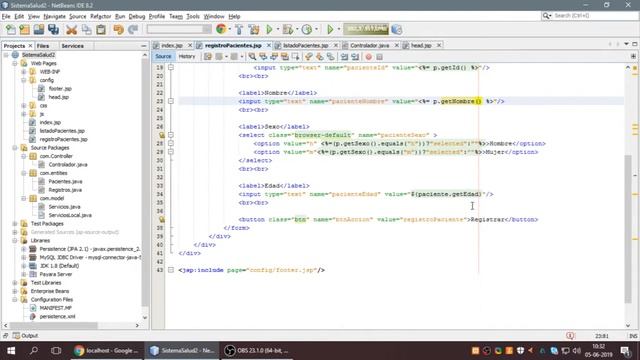Viewport: 640px width, 360px height.
Task: Build the project with the hammer icon
Action: pyautogui.click(x=239, y=29)
